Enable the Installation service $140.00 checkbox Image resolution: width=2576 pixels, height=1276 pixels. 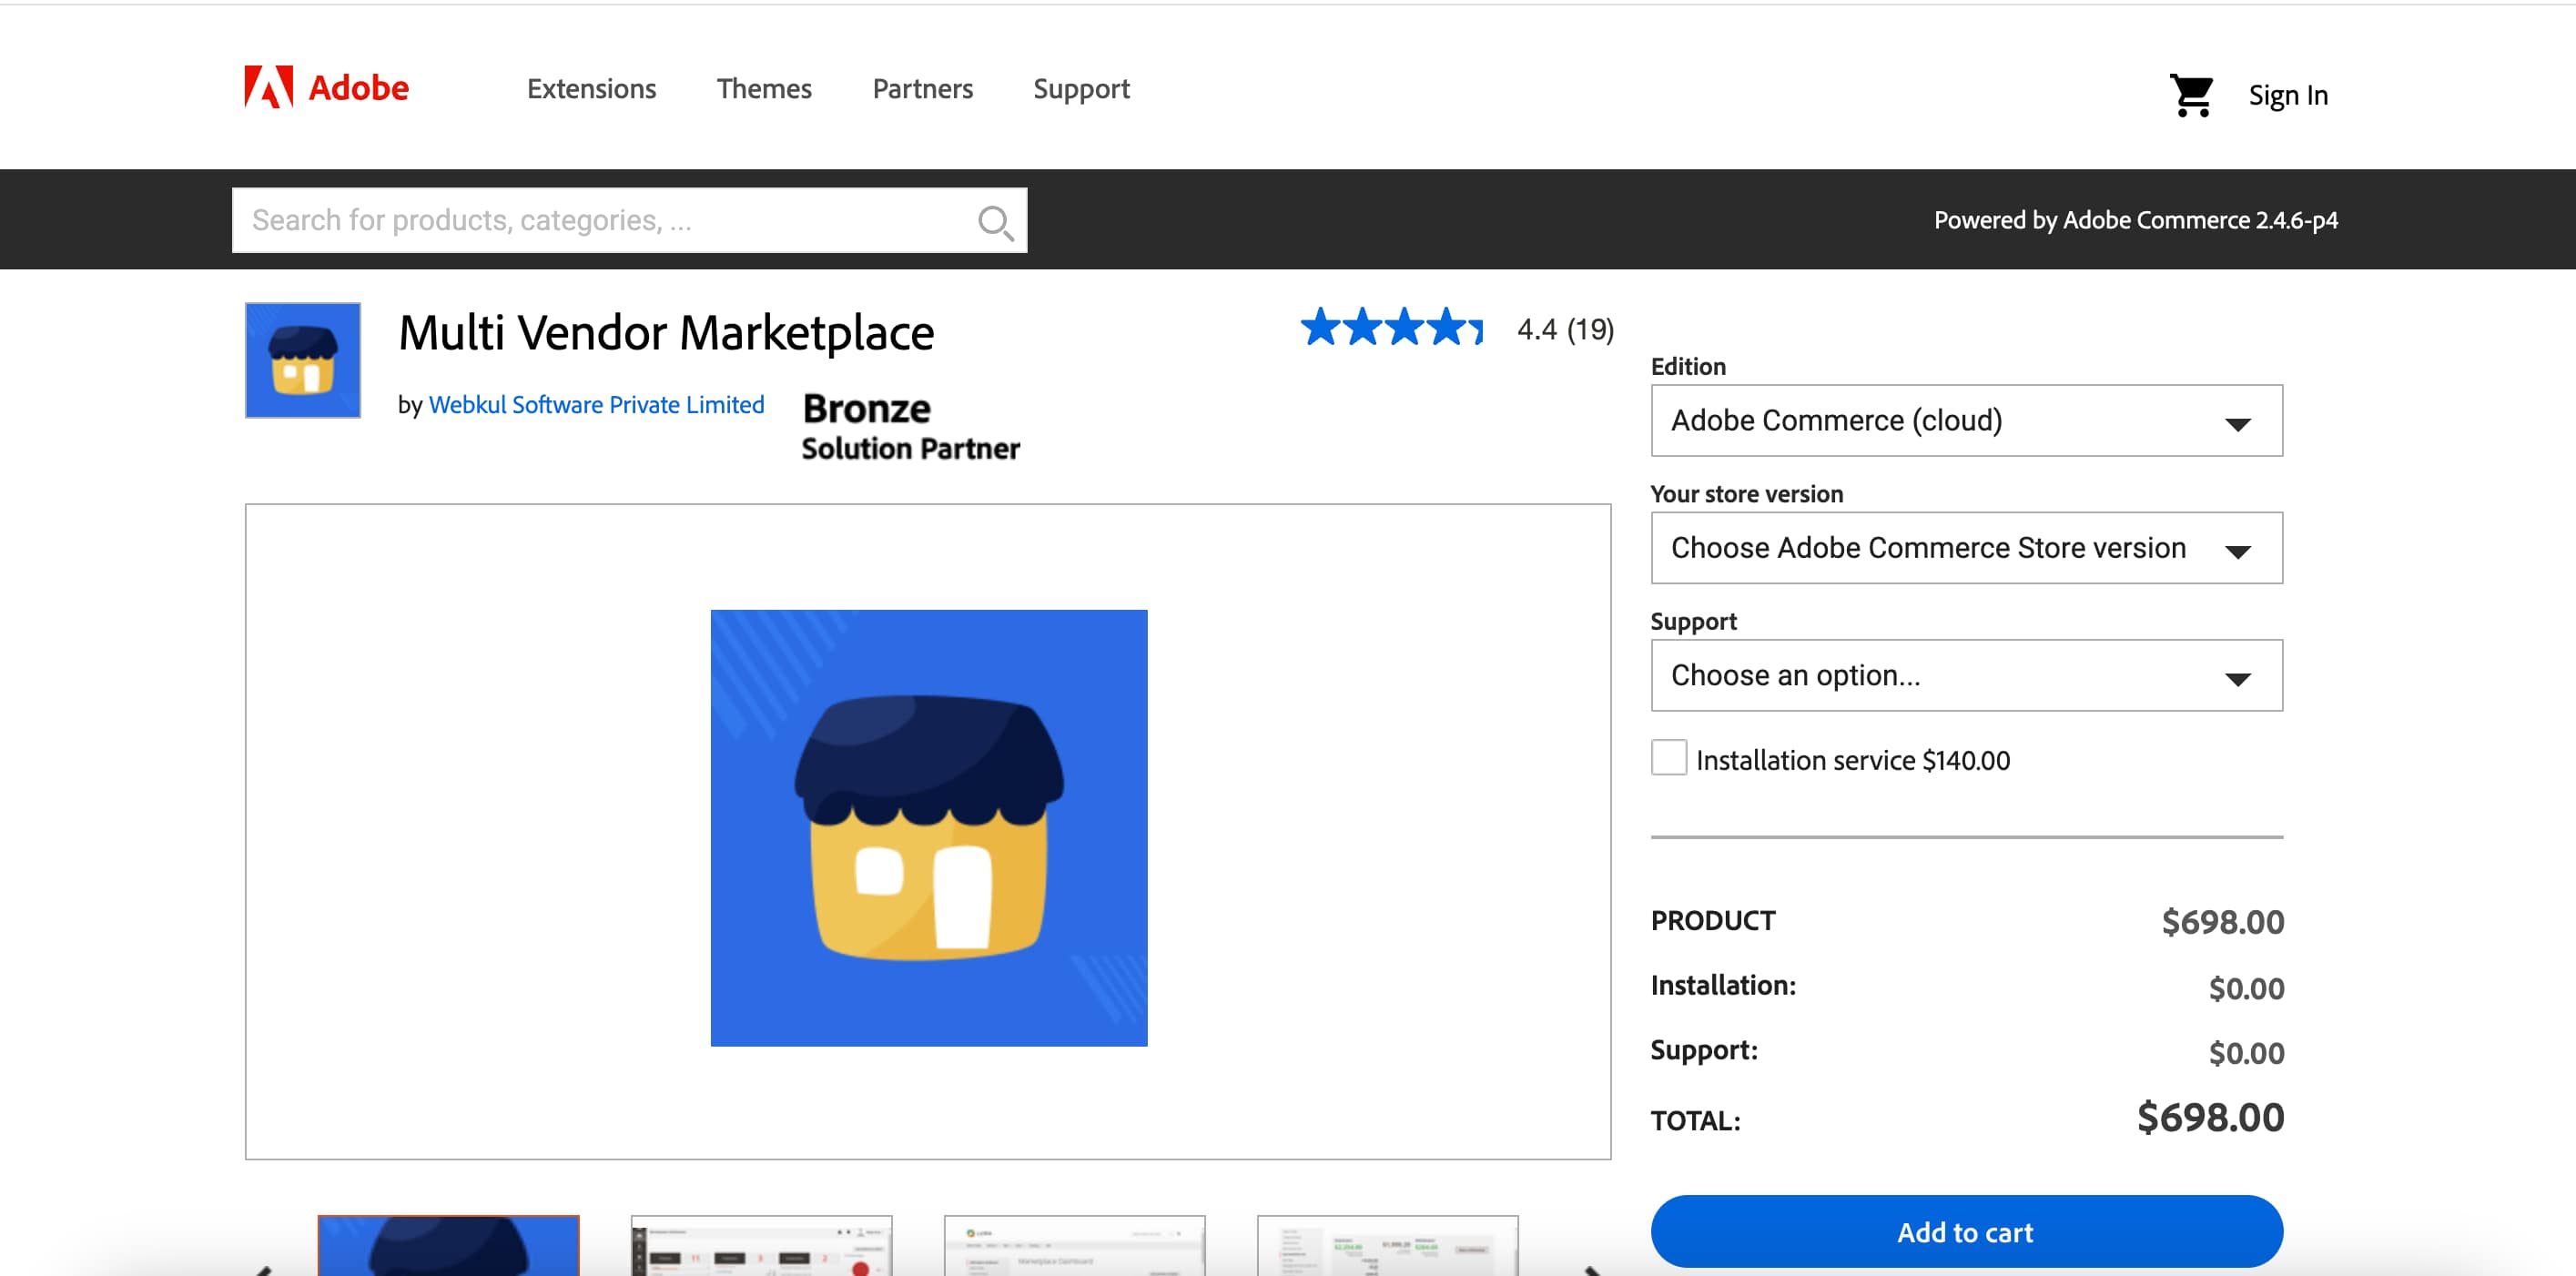click(x=1668, y=758)
